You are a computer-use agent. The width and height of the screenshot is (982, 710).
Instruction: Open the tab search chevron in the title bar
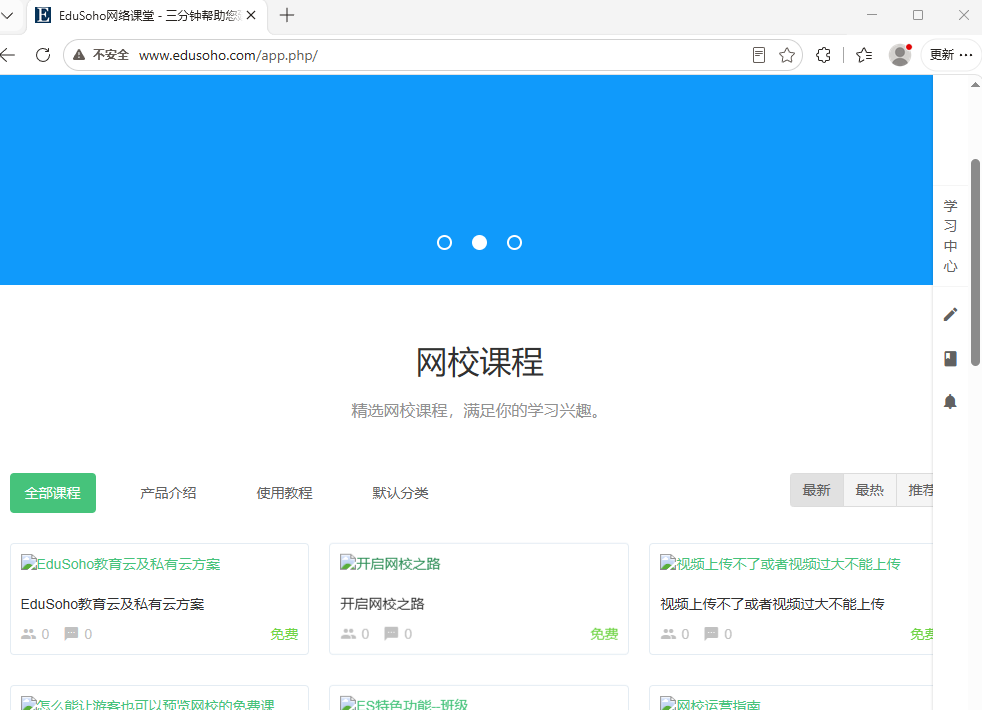click(x=7, y=15)
